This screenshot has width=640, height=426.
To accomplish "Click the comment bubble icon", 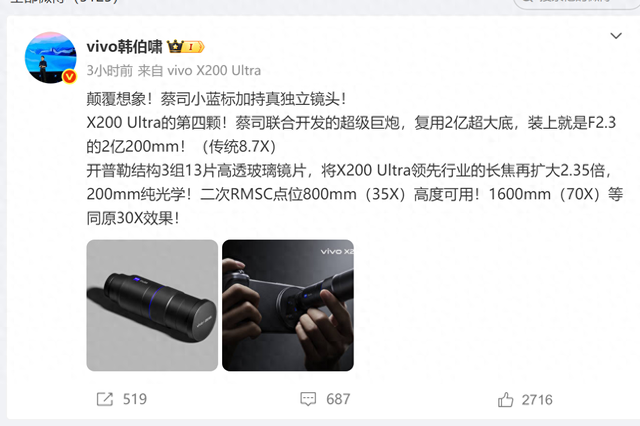I will click(308, 399).
